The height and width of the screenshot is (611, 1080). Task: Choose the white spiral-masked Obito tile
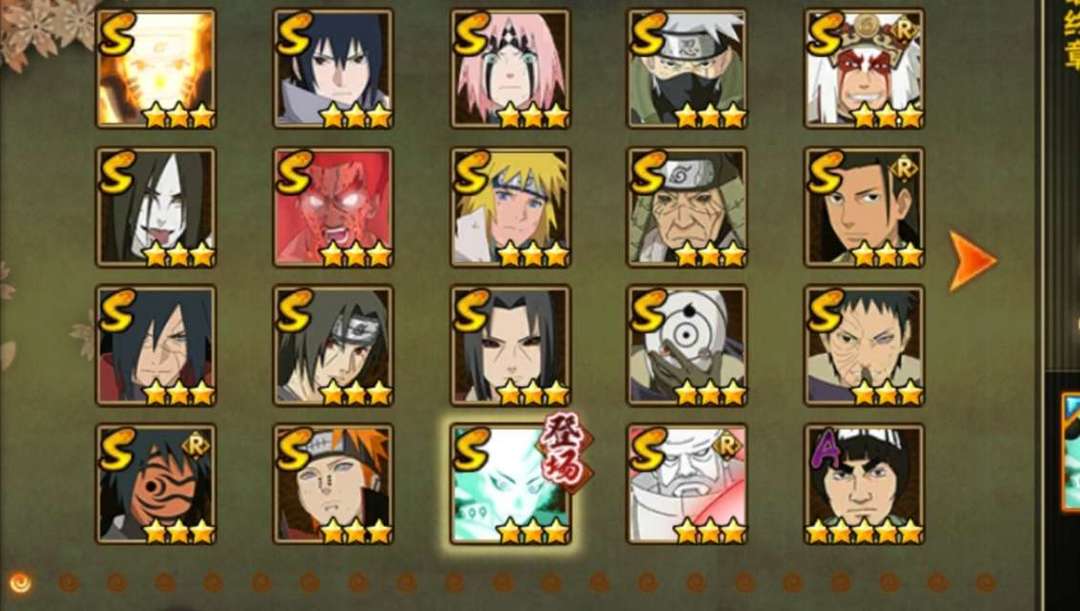687,345
